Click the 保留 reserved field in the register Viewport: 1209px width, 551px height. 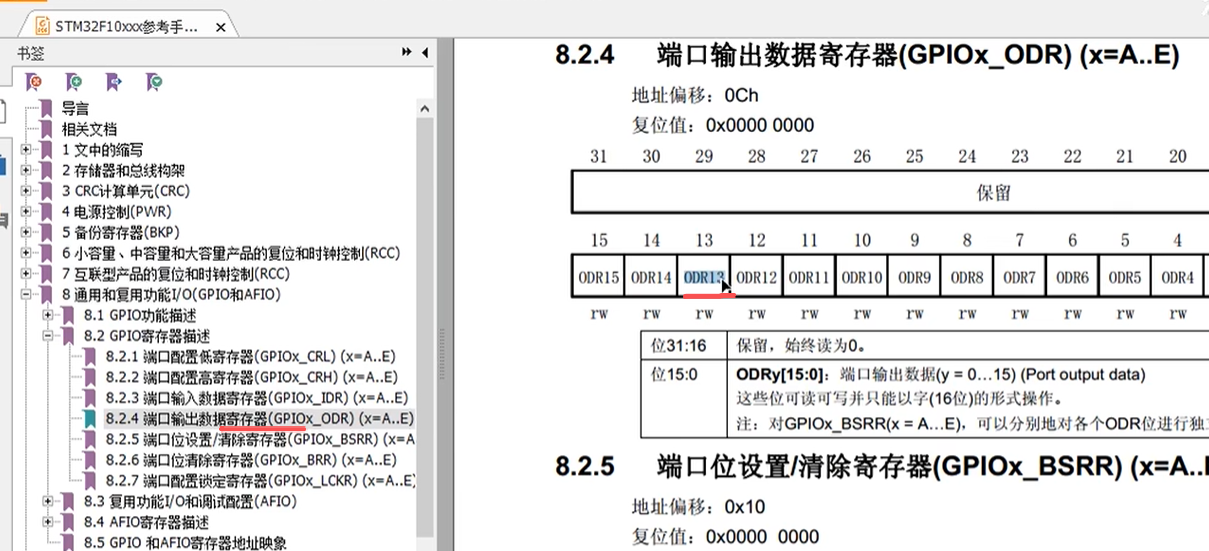pos(890,192)
